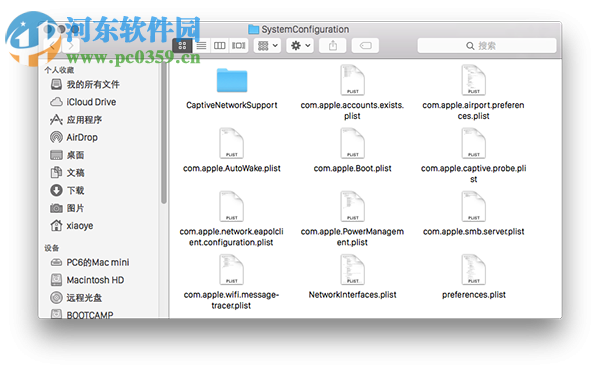Image resolution: width=600 pixels, height=373 pixels.
Task: Switch to column view
Action: coord(220,46)
